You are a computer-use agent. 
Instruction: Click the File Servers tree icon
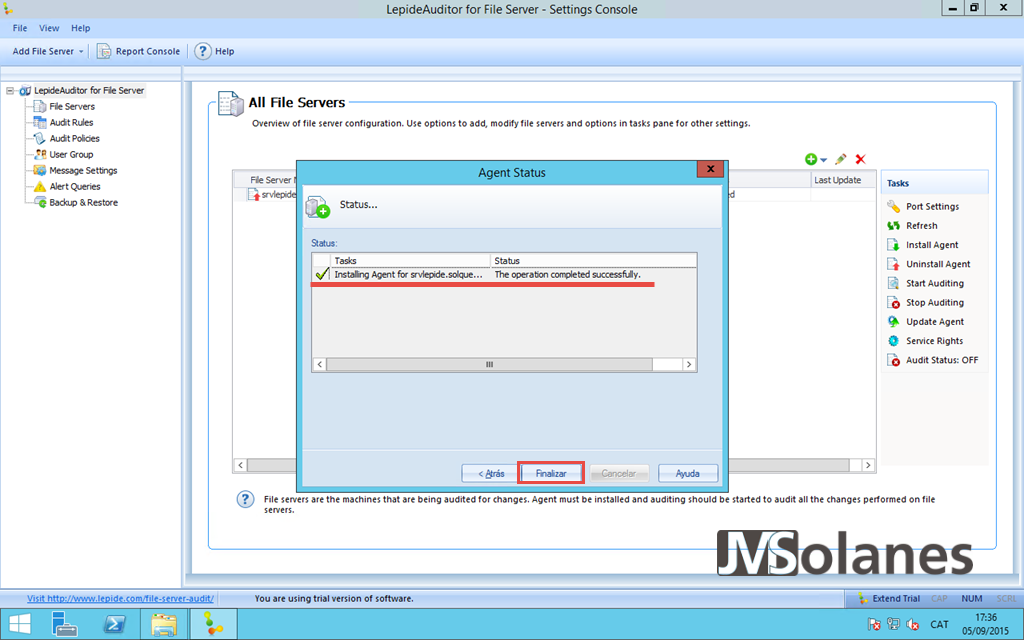40,106
